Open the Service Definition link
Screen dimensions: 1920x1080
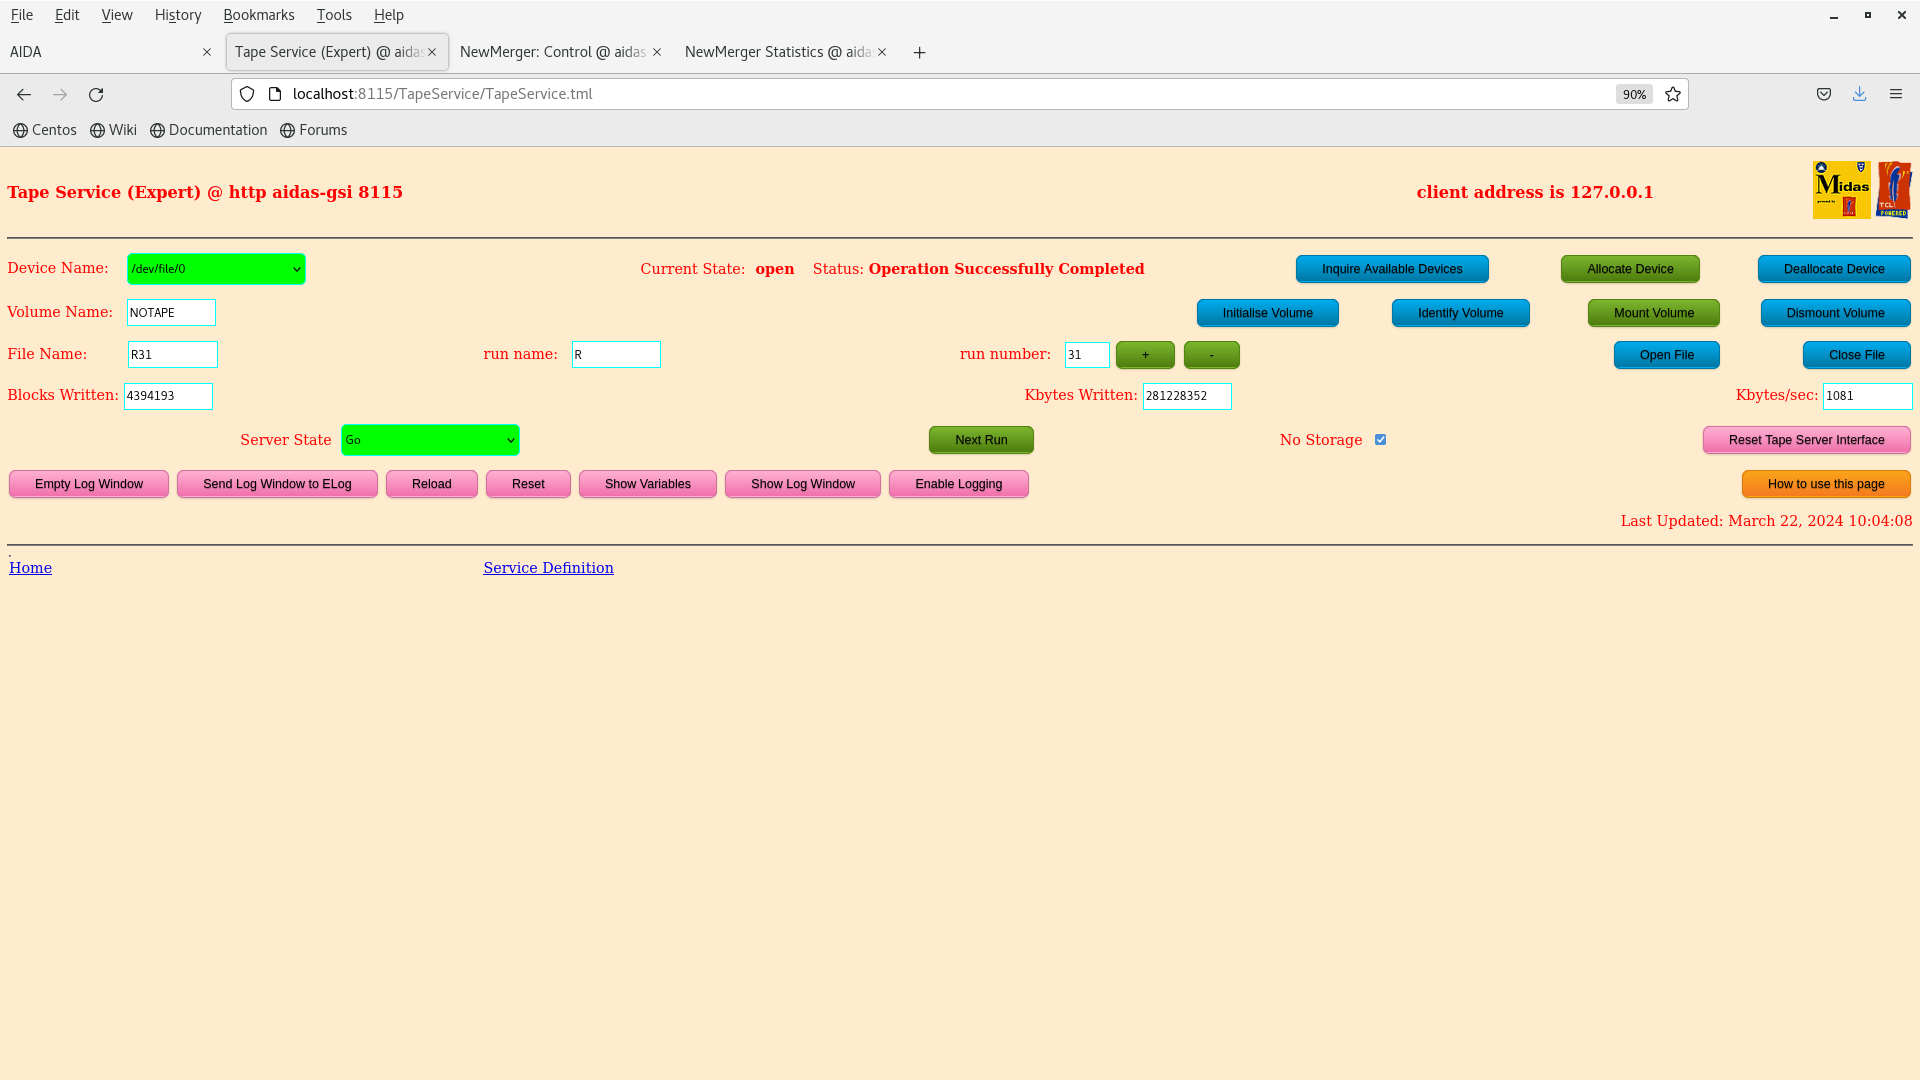tap(548, 568)
